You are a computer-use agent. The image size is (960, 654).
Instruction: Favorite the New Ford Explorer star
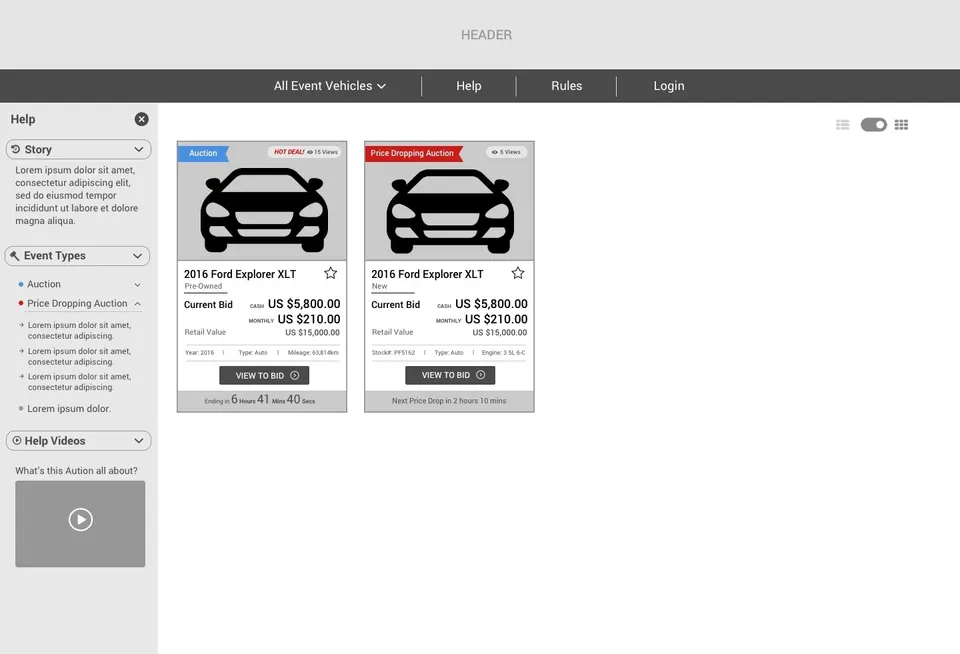[518, 273]
